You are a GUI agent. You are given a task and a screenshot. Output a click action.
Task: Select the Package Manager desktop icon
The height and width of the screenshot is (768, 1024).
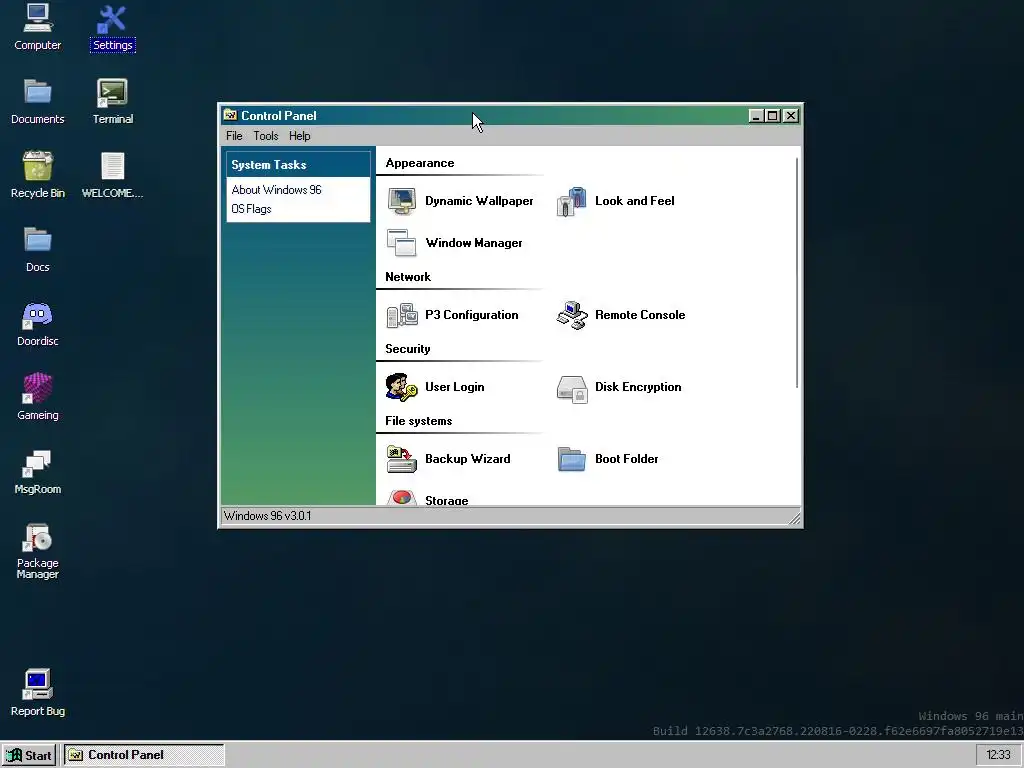point(37,551)
